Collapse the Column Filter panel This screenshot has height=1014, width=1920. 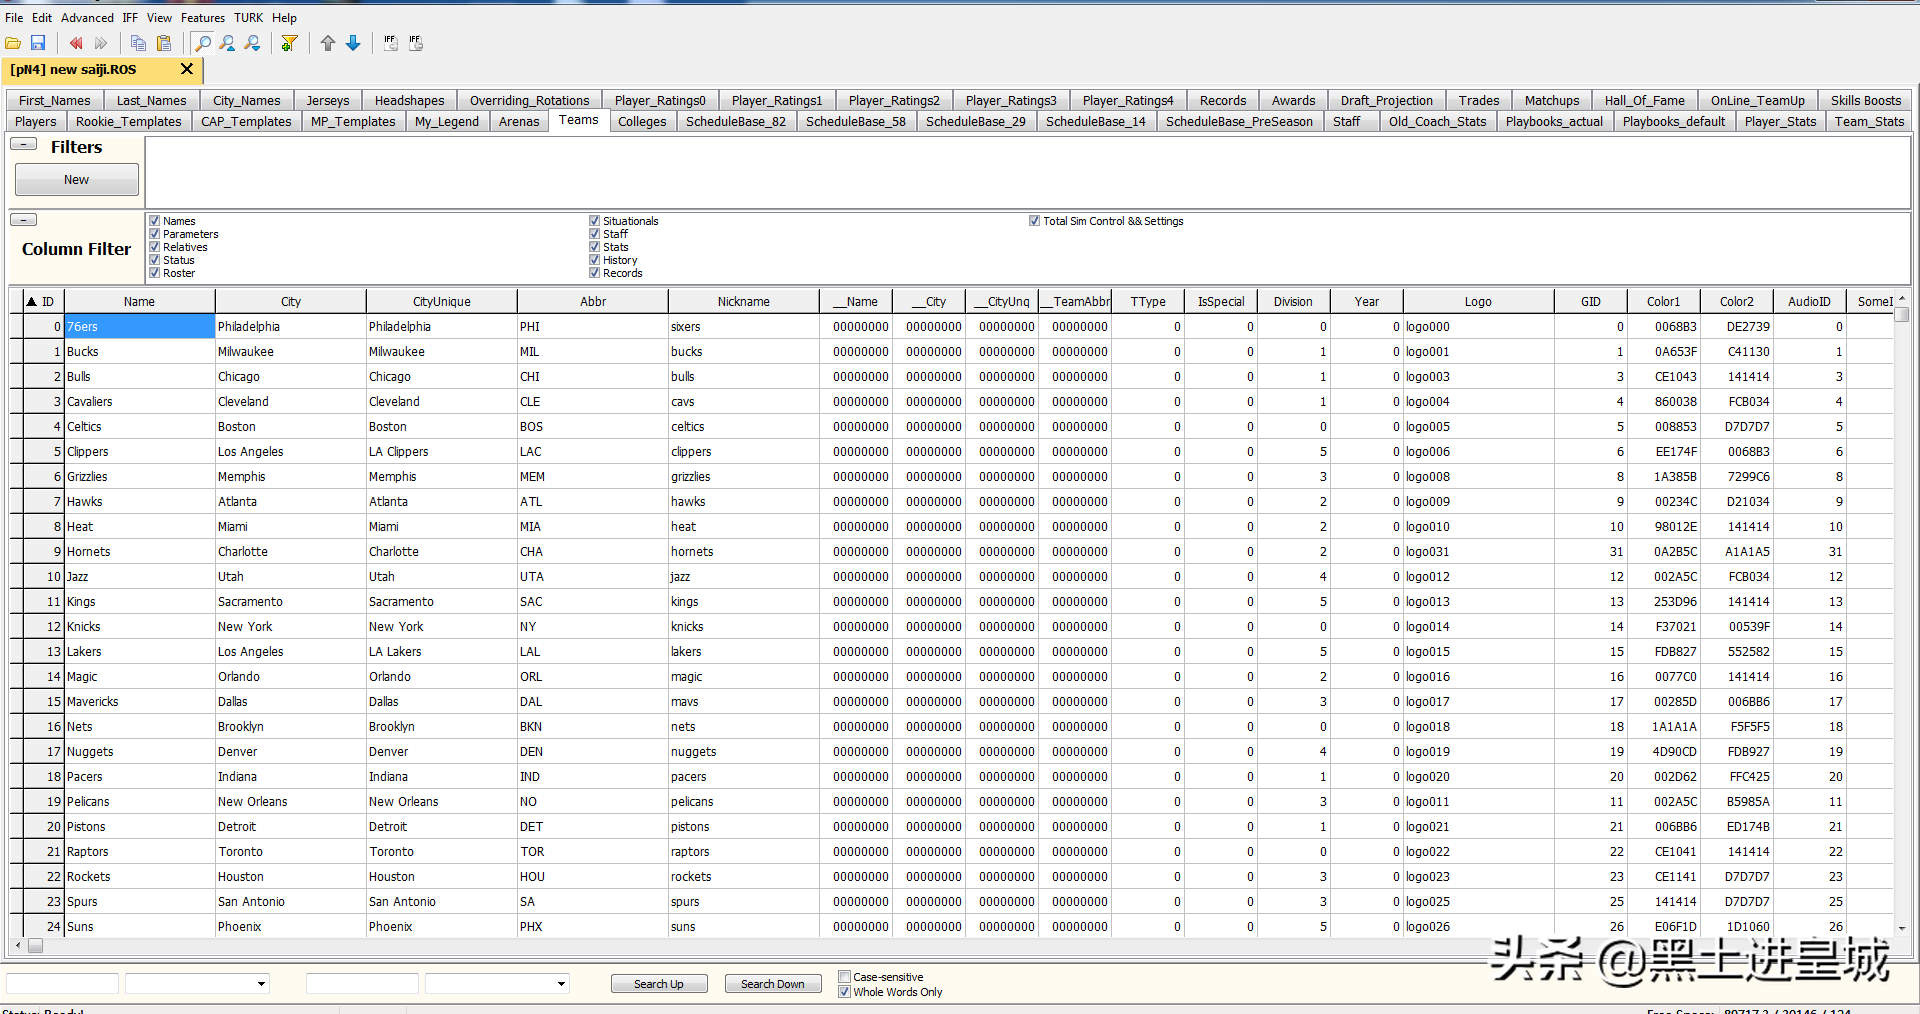pyautogui.click(x=23, y=220)
